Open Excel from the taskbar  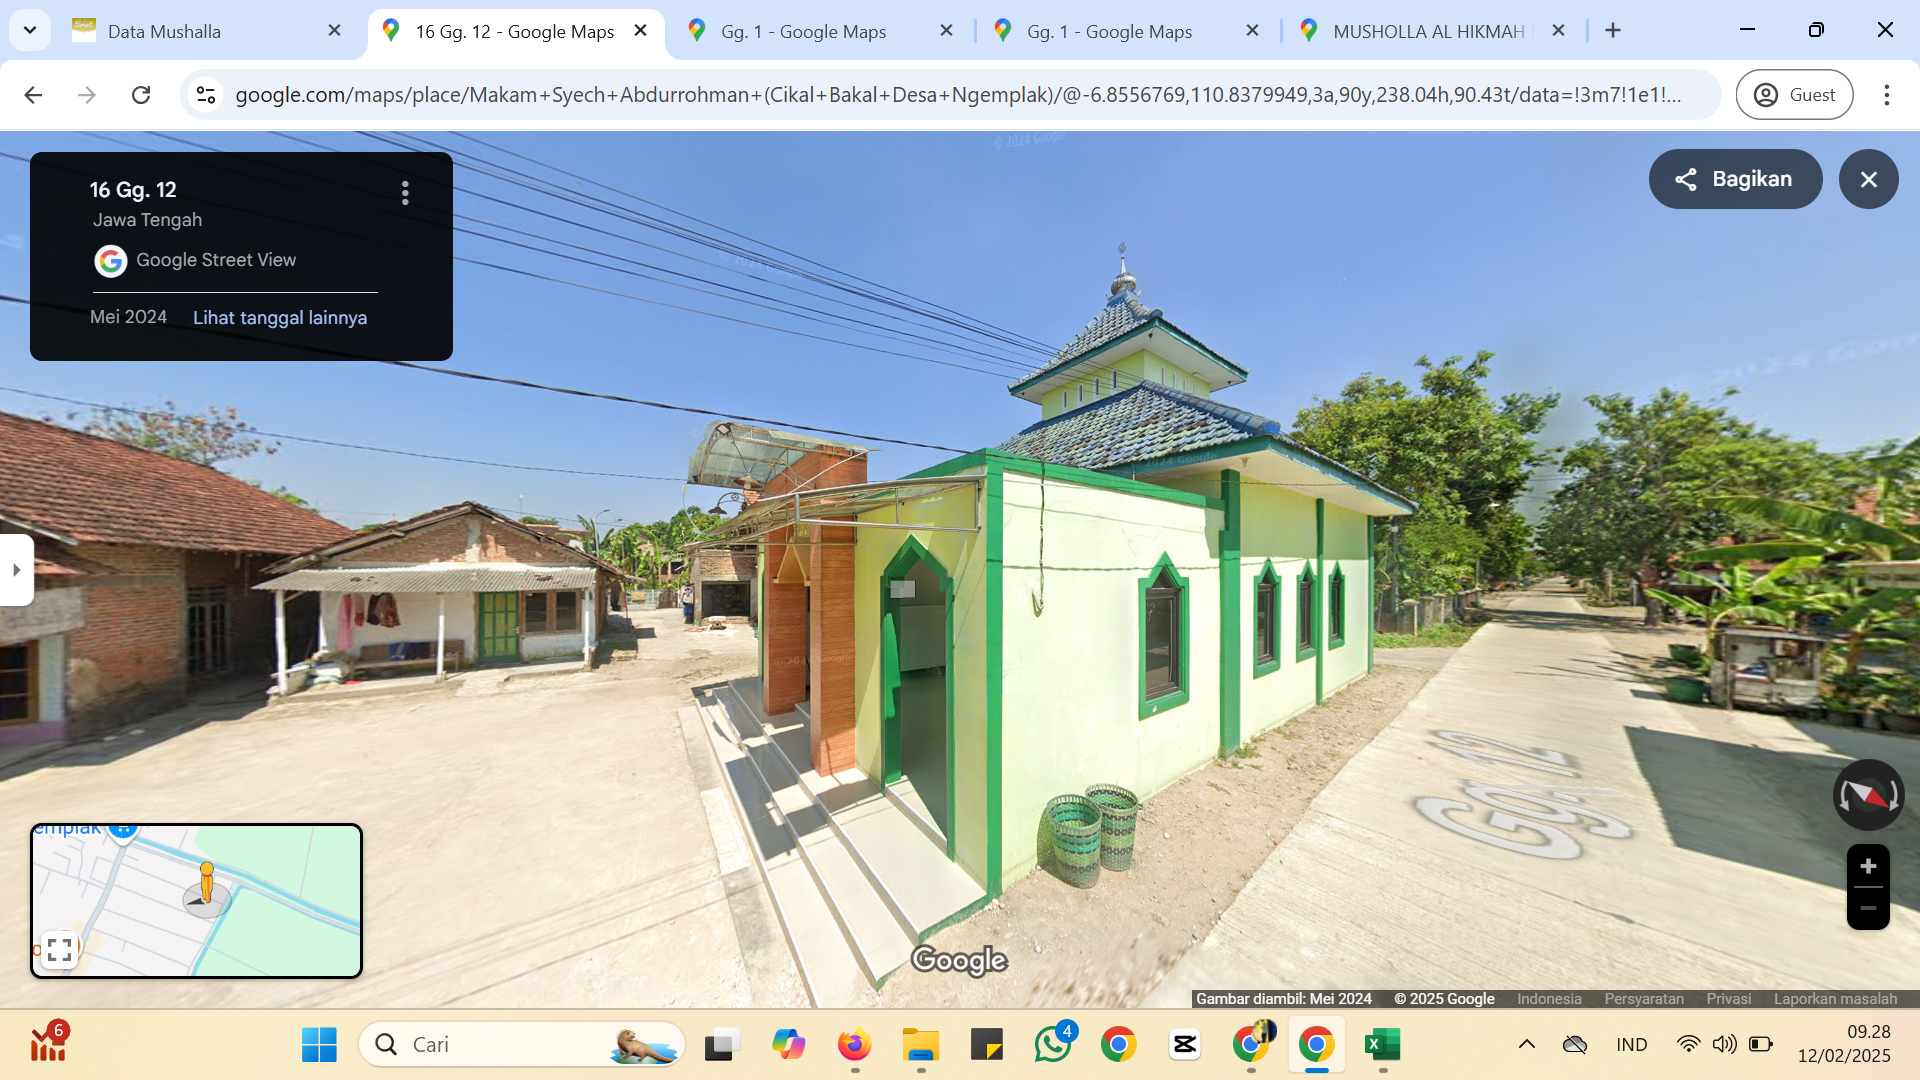(1382, 1045)
